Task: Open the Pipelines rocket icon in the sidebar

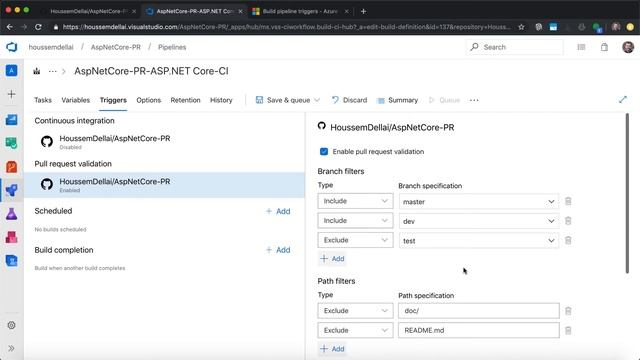Action: (x=11, y=190)
